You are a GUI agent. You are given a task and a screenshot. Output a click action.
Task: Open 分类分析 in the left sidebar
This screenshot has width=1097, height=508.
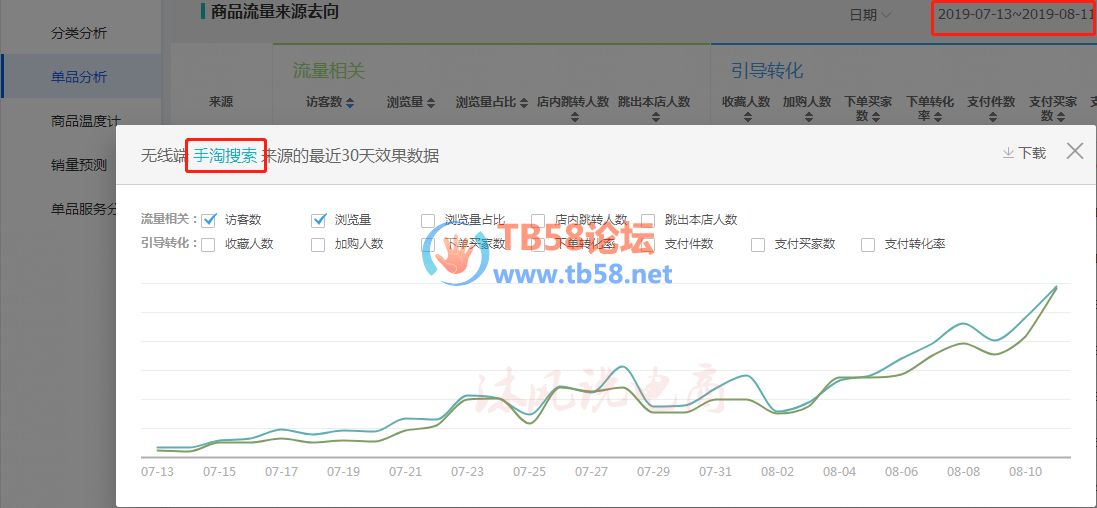pos(79,33)
